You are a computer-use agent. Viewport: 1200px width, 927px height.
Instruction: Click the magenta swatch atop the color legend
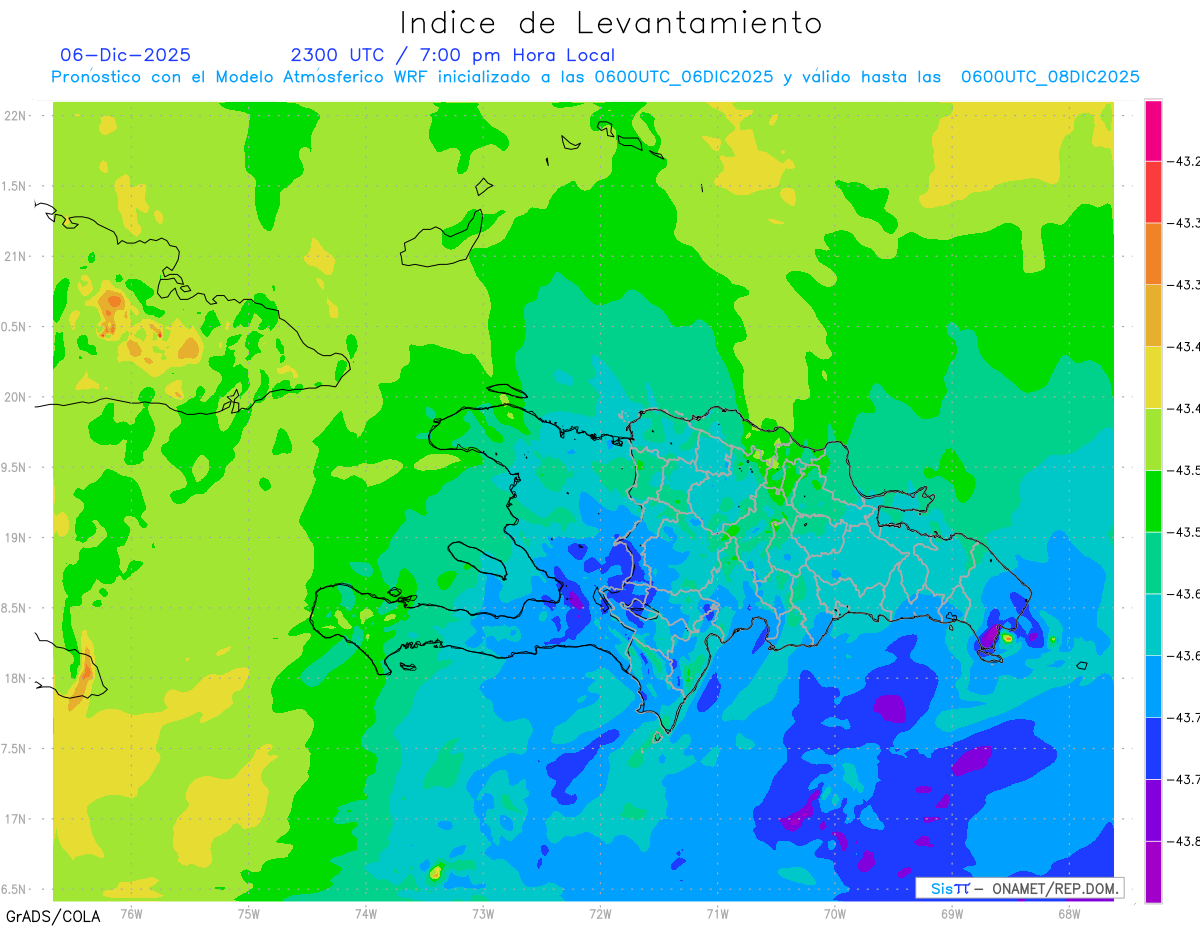point(1153,130)
